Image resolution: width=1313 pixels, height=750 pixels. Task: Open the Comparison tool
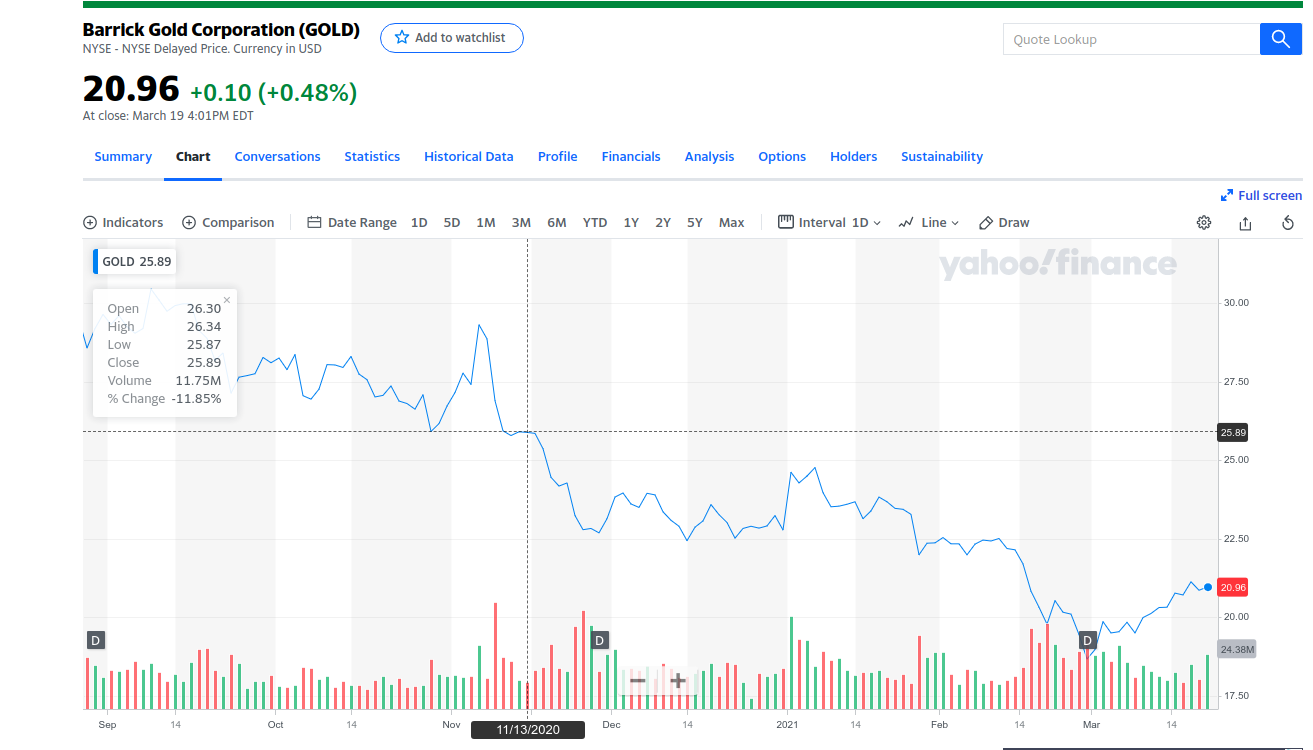228,222
